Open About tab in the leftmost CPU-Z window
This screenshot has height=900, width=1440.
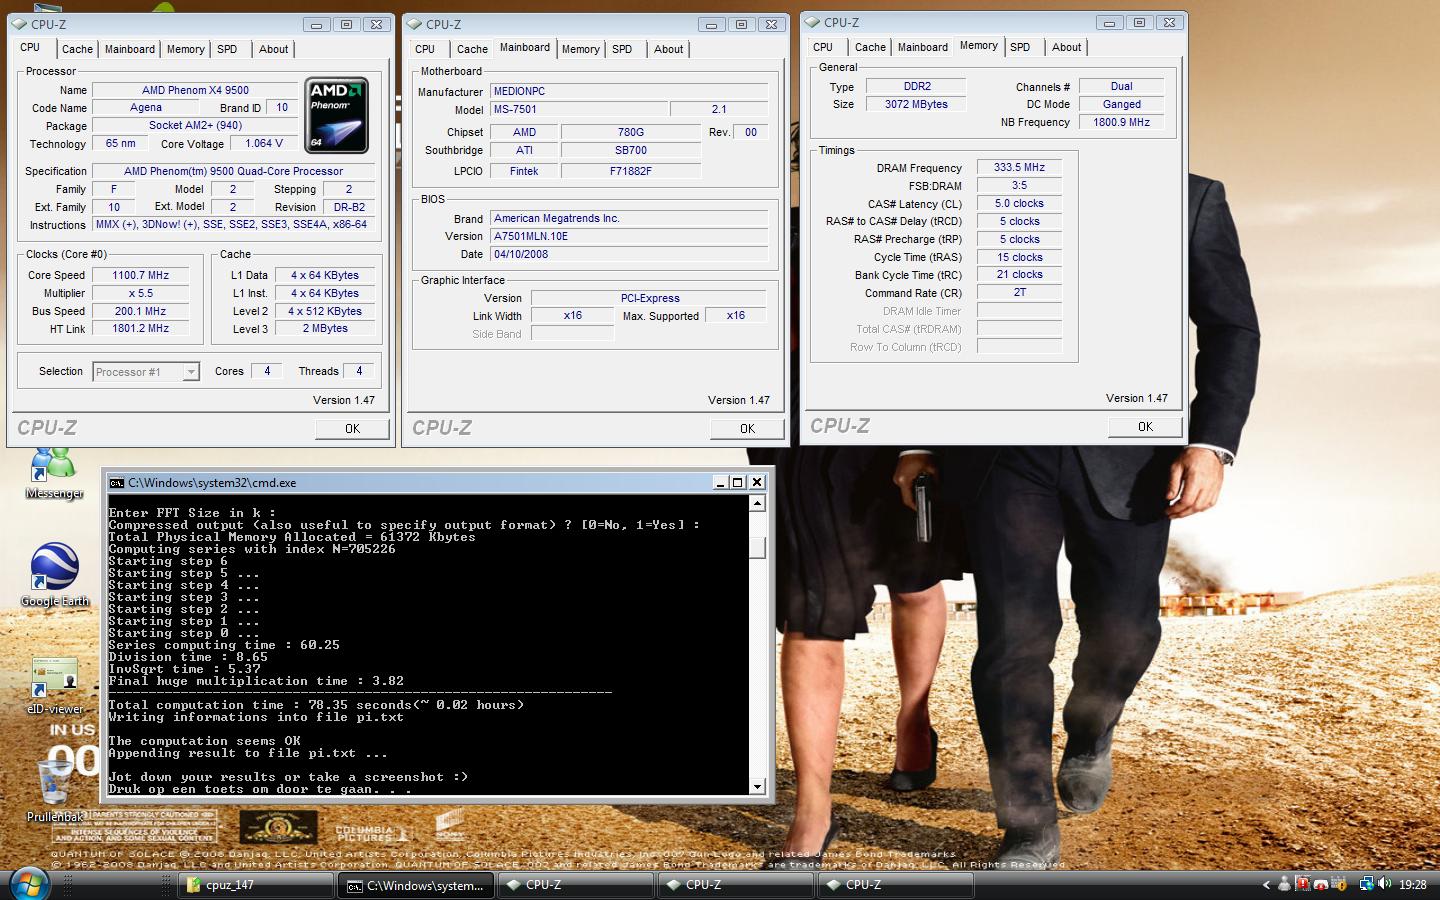273,49
